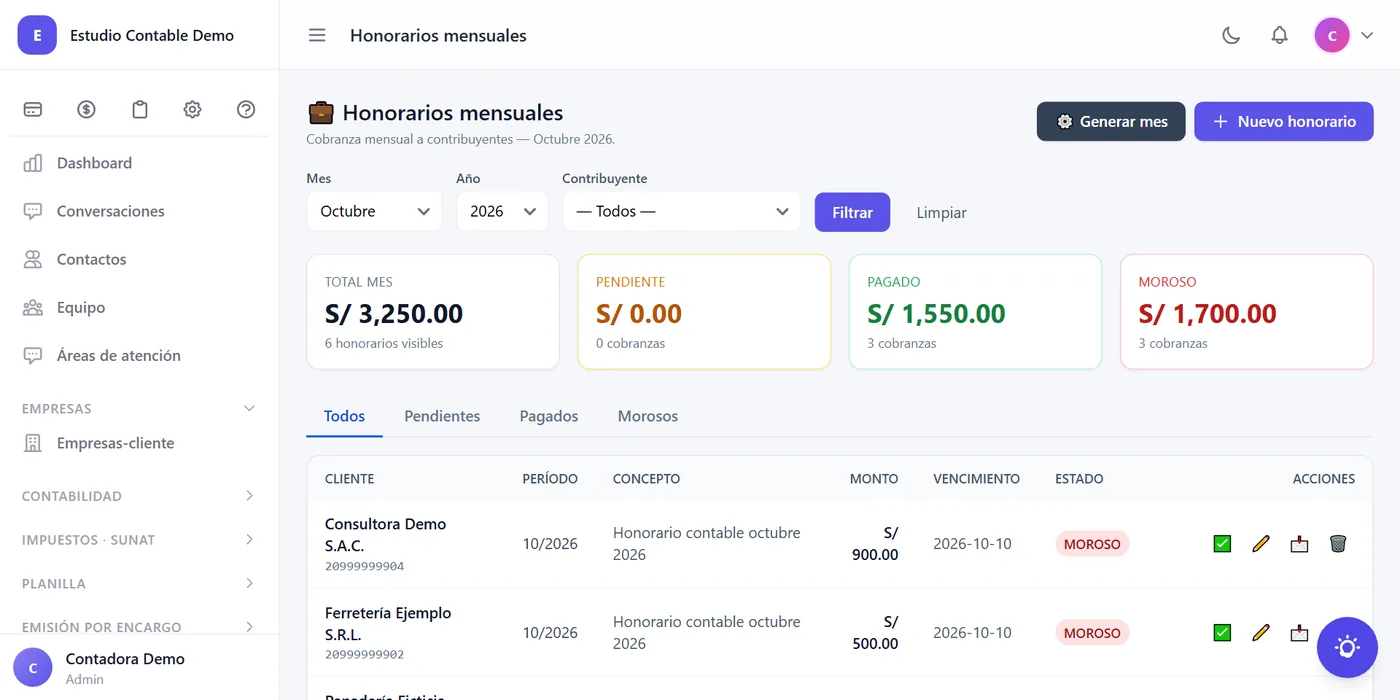Switch to the Morosos tab
Image resolution: width=1400 pixels, height=700 pixels.
pyautogui.click(x=648, y=416)
